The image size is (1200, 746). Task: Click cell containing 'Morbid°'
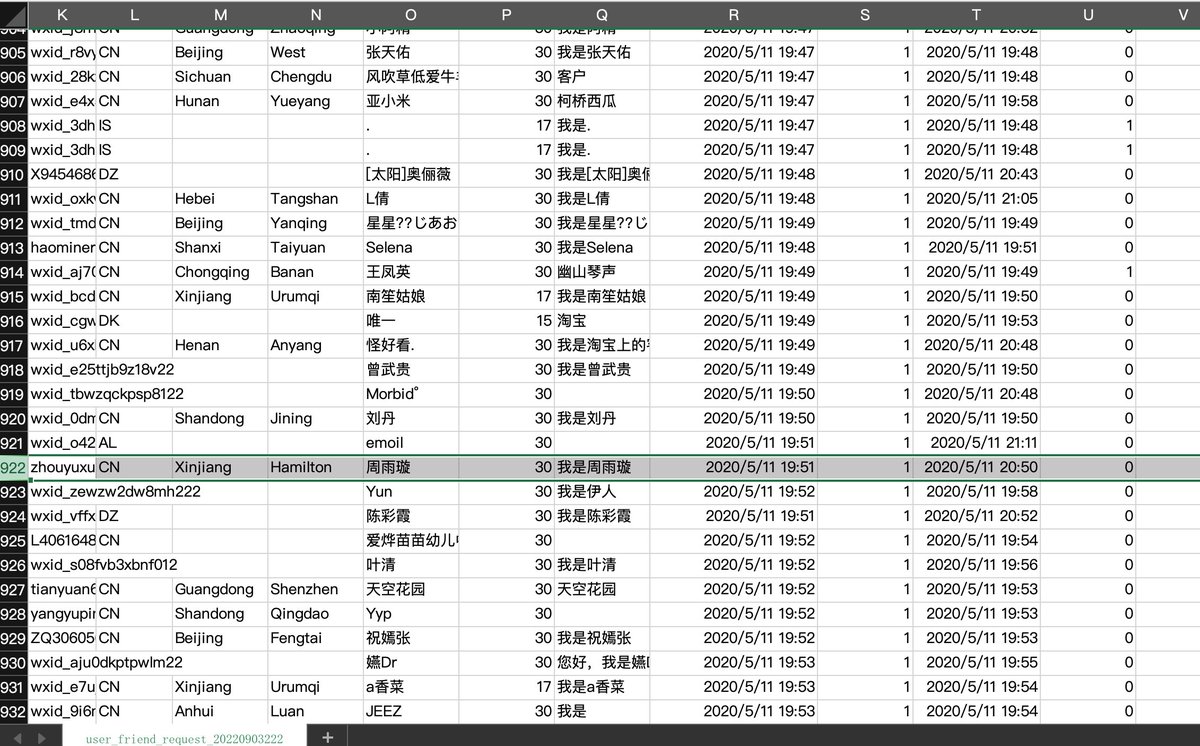coord(412,394)
